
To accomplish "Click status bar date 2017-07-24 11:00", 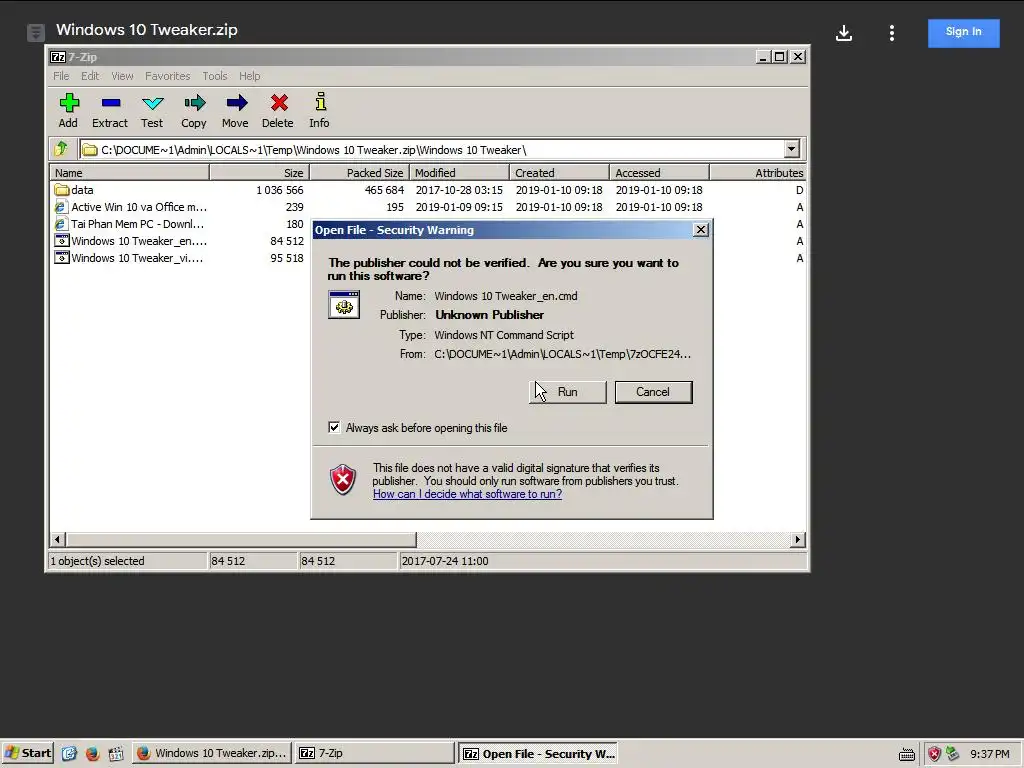I will pos(445,561).
